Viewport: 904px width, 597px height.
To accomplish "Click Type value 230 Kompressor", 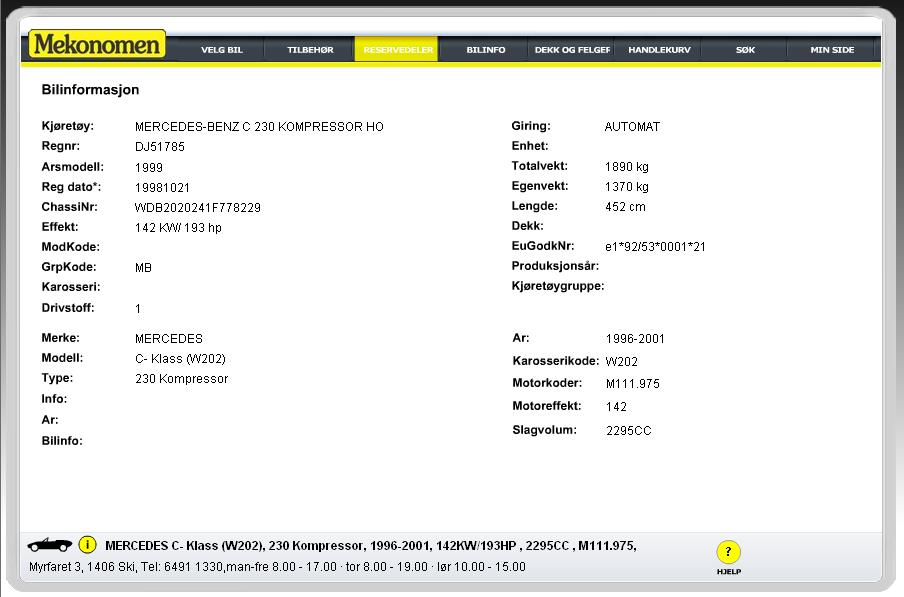I will click(x=182, y=379).
